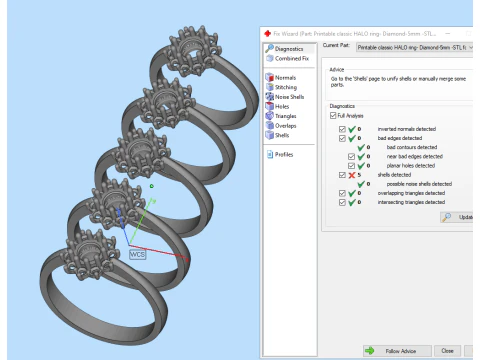Click 'possible noise shells detected' text
Image resolution: width=480 pixels, height=360 pixels.
419,184
